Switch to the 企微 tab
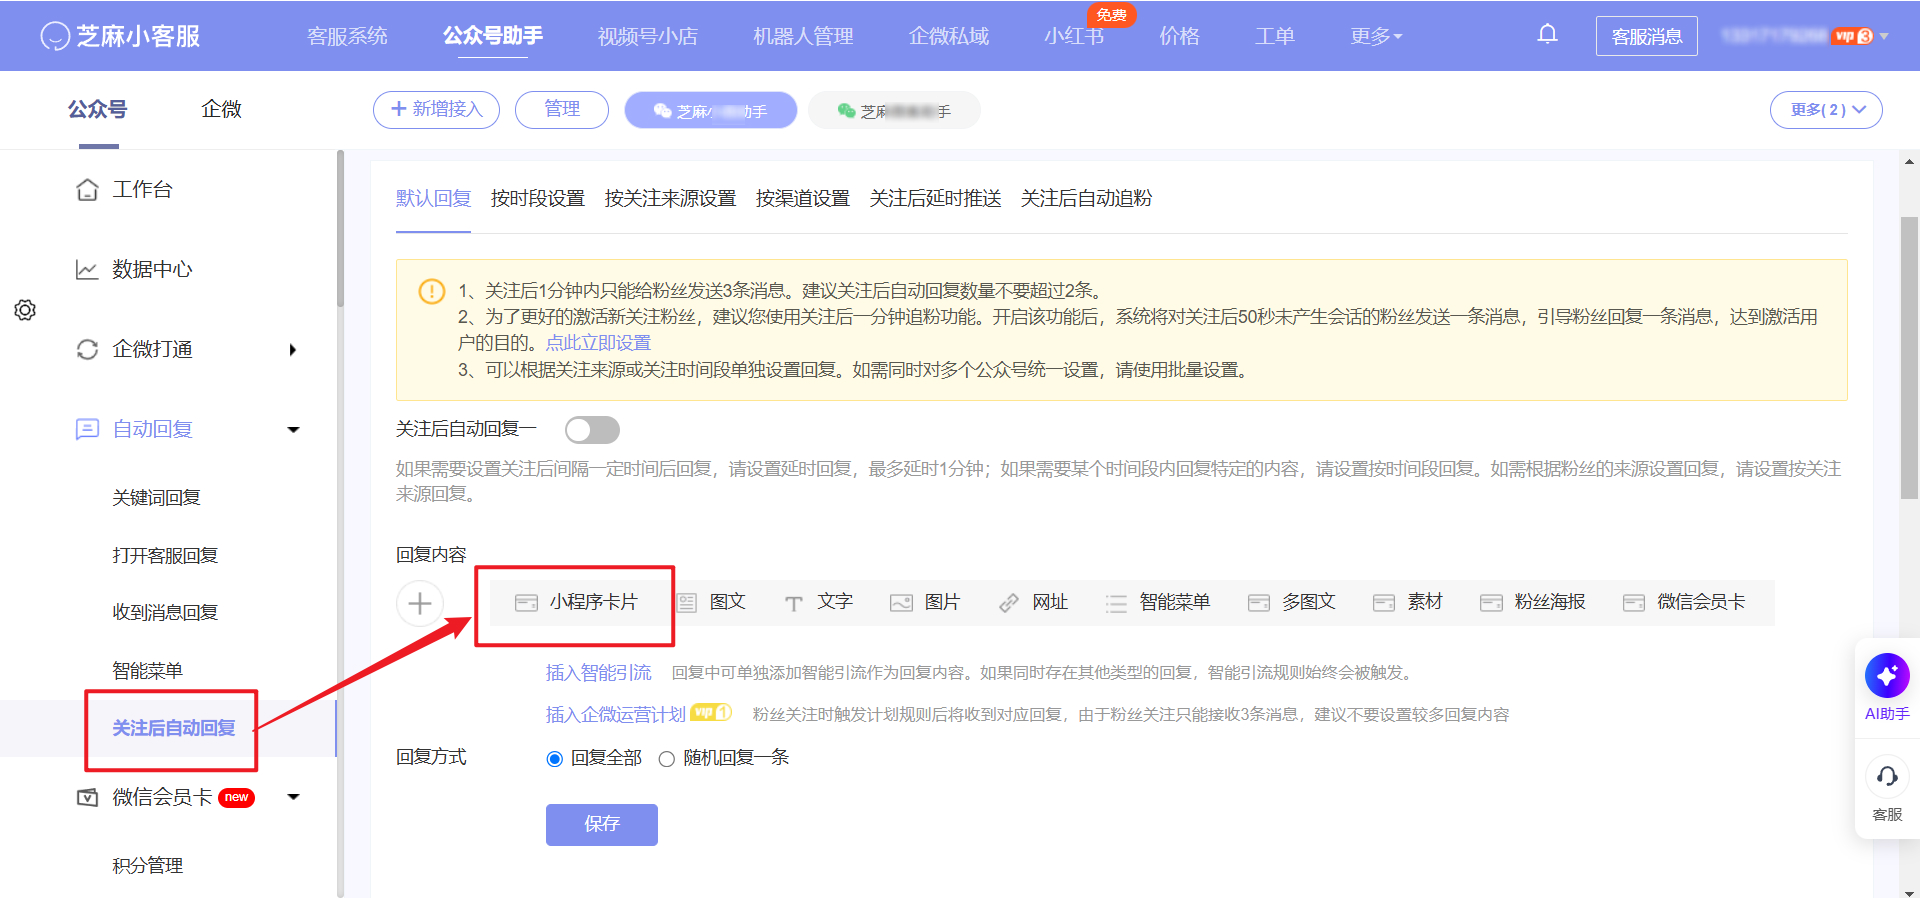1920x898 pixels. point(221,109)
